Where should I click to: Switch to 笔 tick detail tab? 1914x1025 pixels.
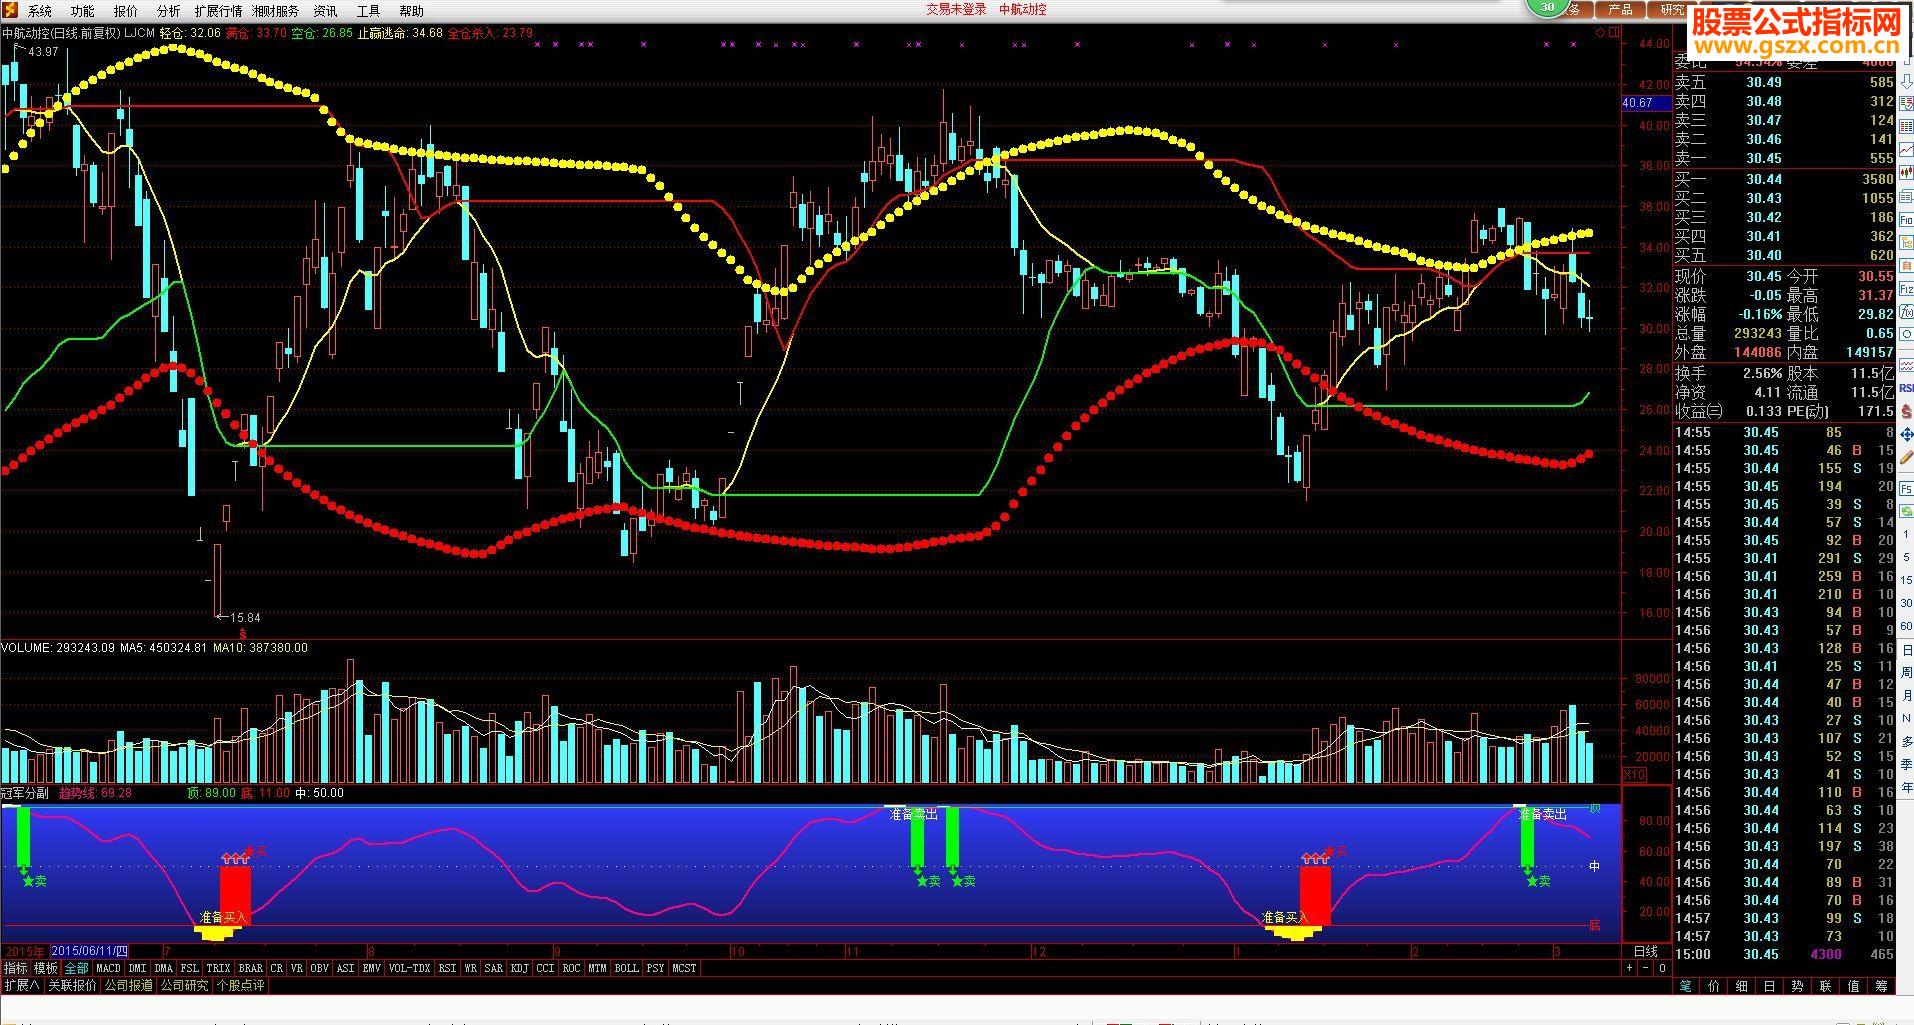coord(1686,986)
